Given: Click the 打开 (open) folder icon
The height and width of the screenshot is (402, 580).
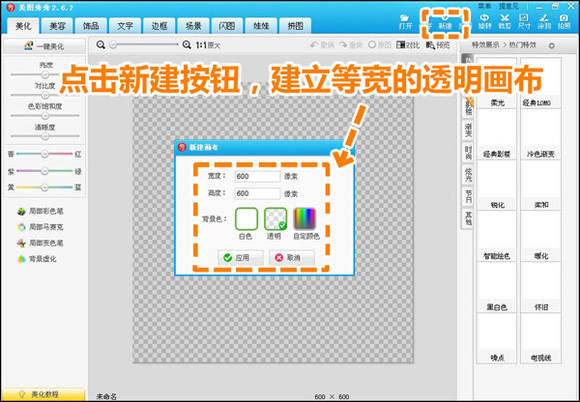Looking at the screenshot, I should [405, 22].
